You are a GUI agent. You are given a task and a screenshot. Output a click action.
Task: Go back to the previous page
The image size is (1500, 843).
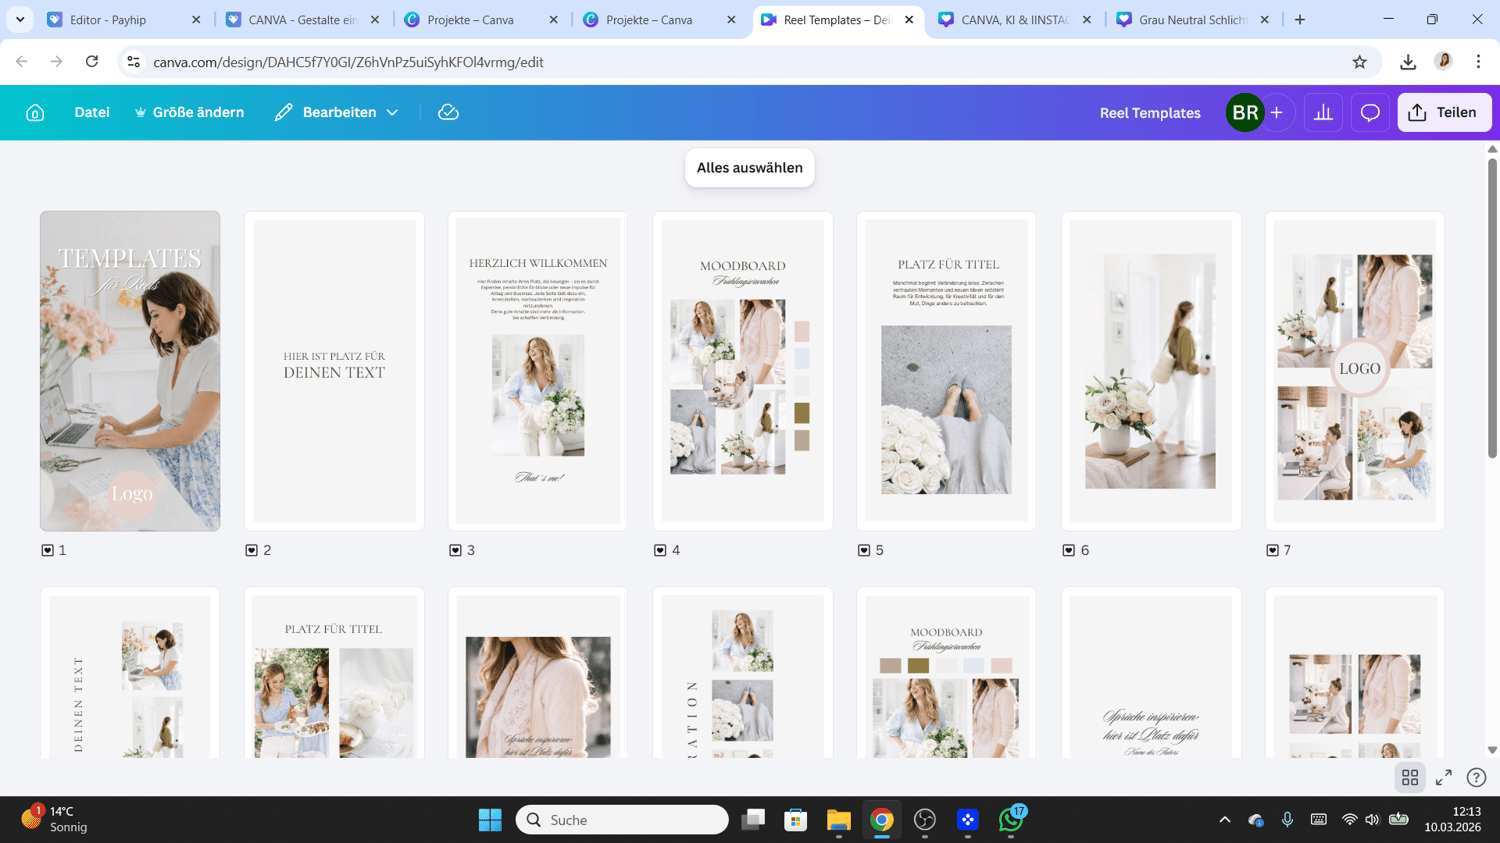tap(22, 62)
